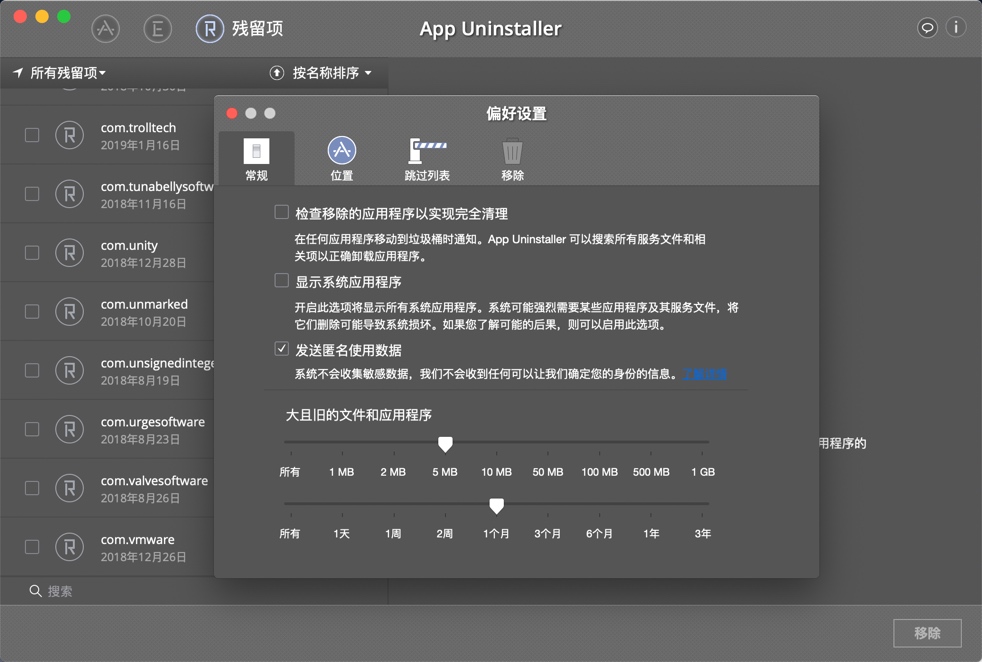
Task: Select the checkbox next to com.unity
Action: click(x=31, y=252)
